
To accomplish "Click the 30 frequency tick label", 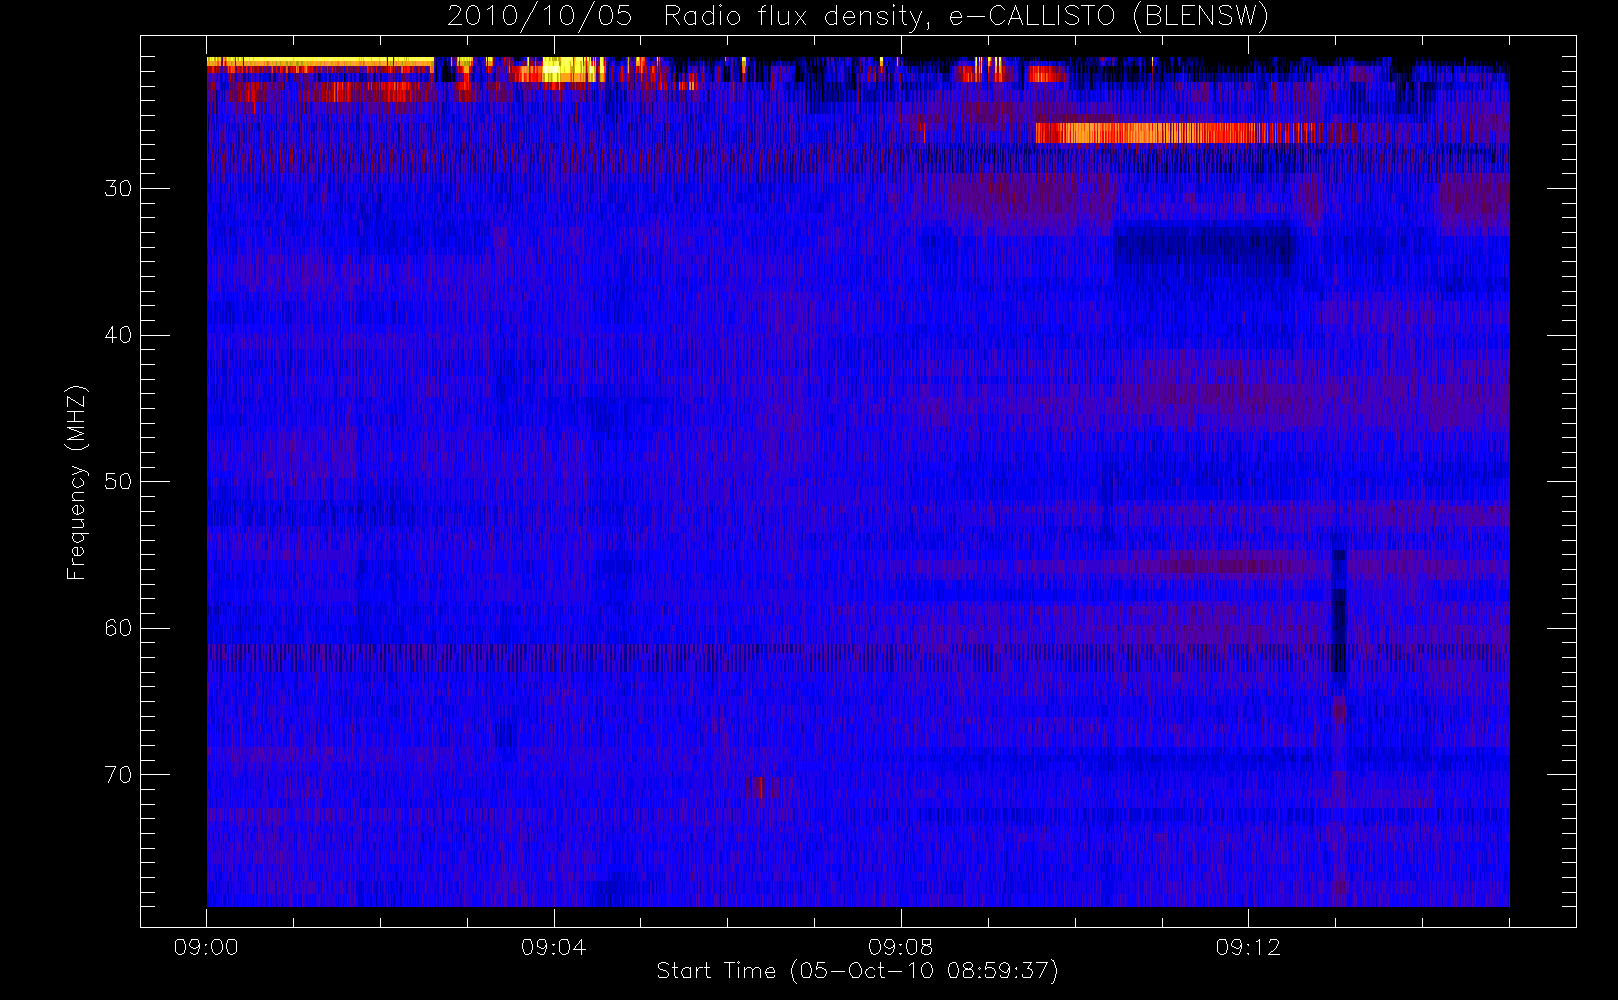I will 118,188.
